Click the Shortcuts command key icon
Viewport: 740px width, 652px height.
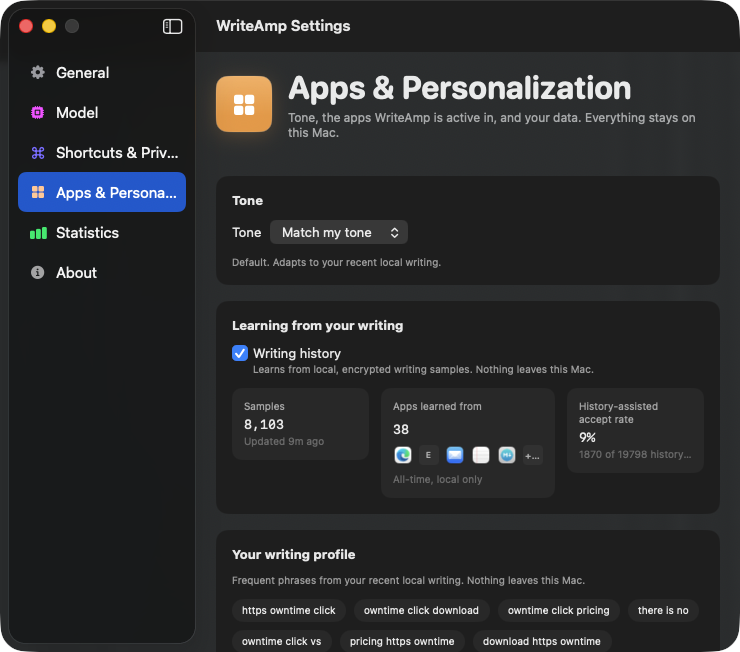pyautogui.click(x=38, y=153)
